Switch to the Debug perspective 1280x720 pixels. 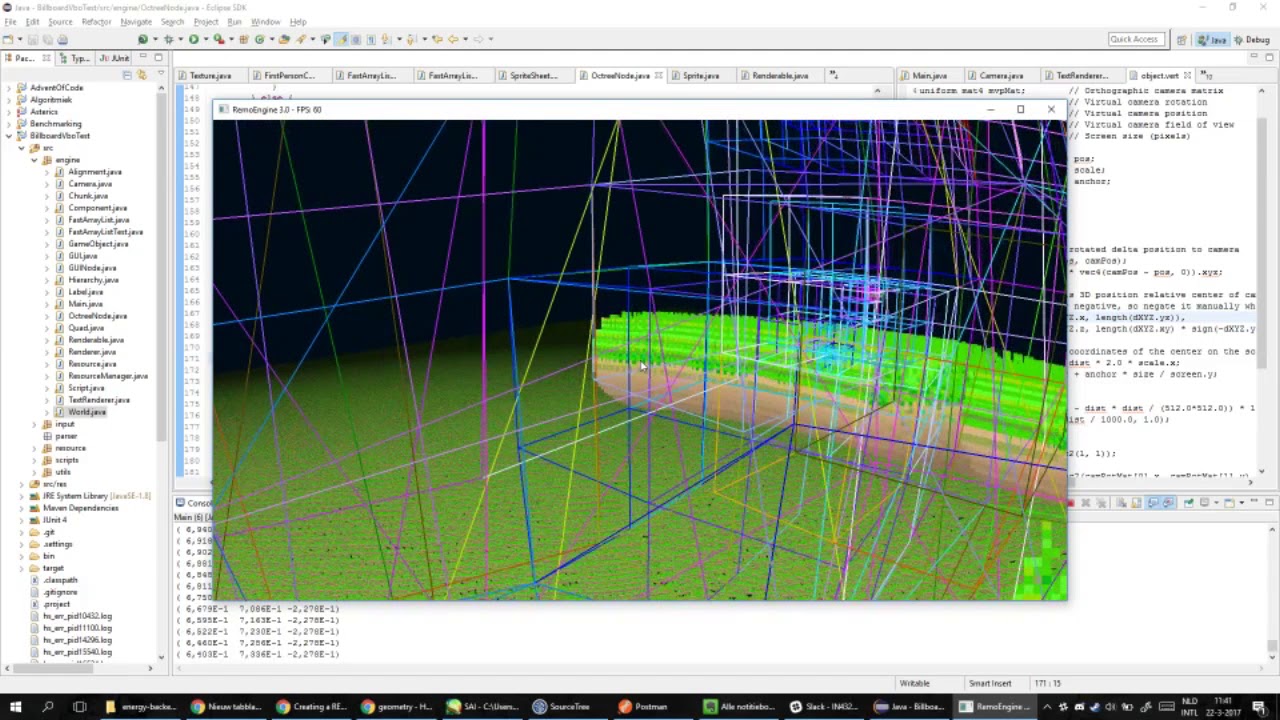1251,39
